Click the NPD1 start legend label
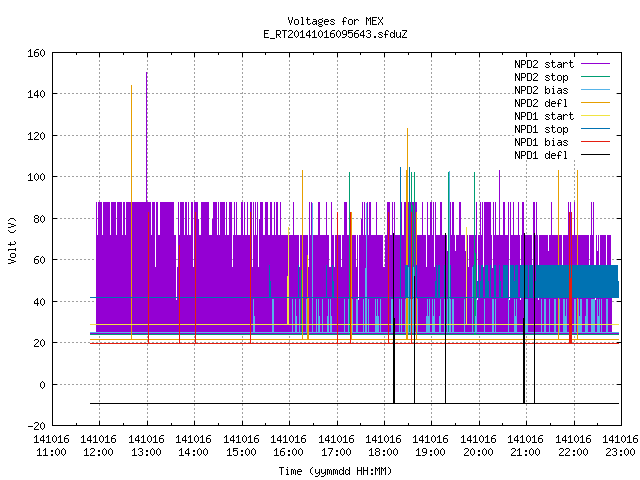 (544, 116)
